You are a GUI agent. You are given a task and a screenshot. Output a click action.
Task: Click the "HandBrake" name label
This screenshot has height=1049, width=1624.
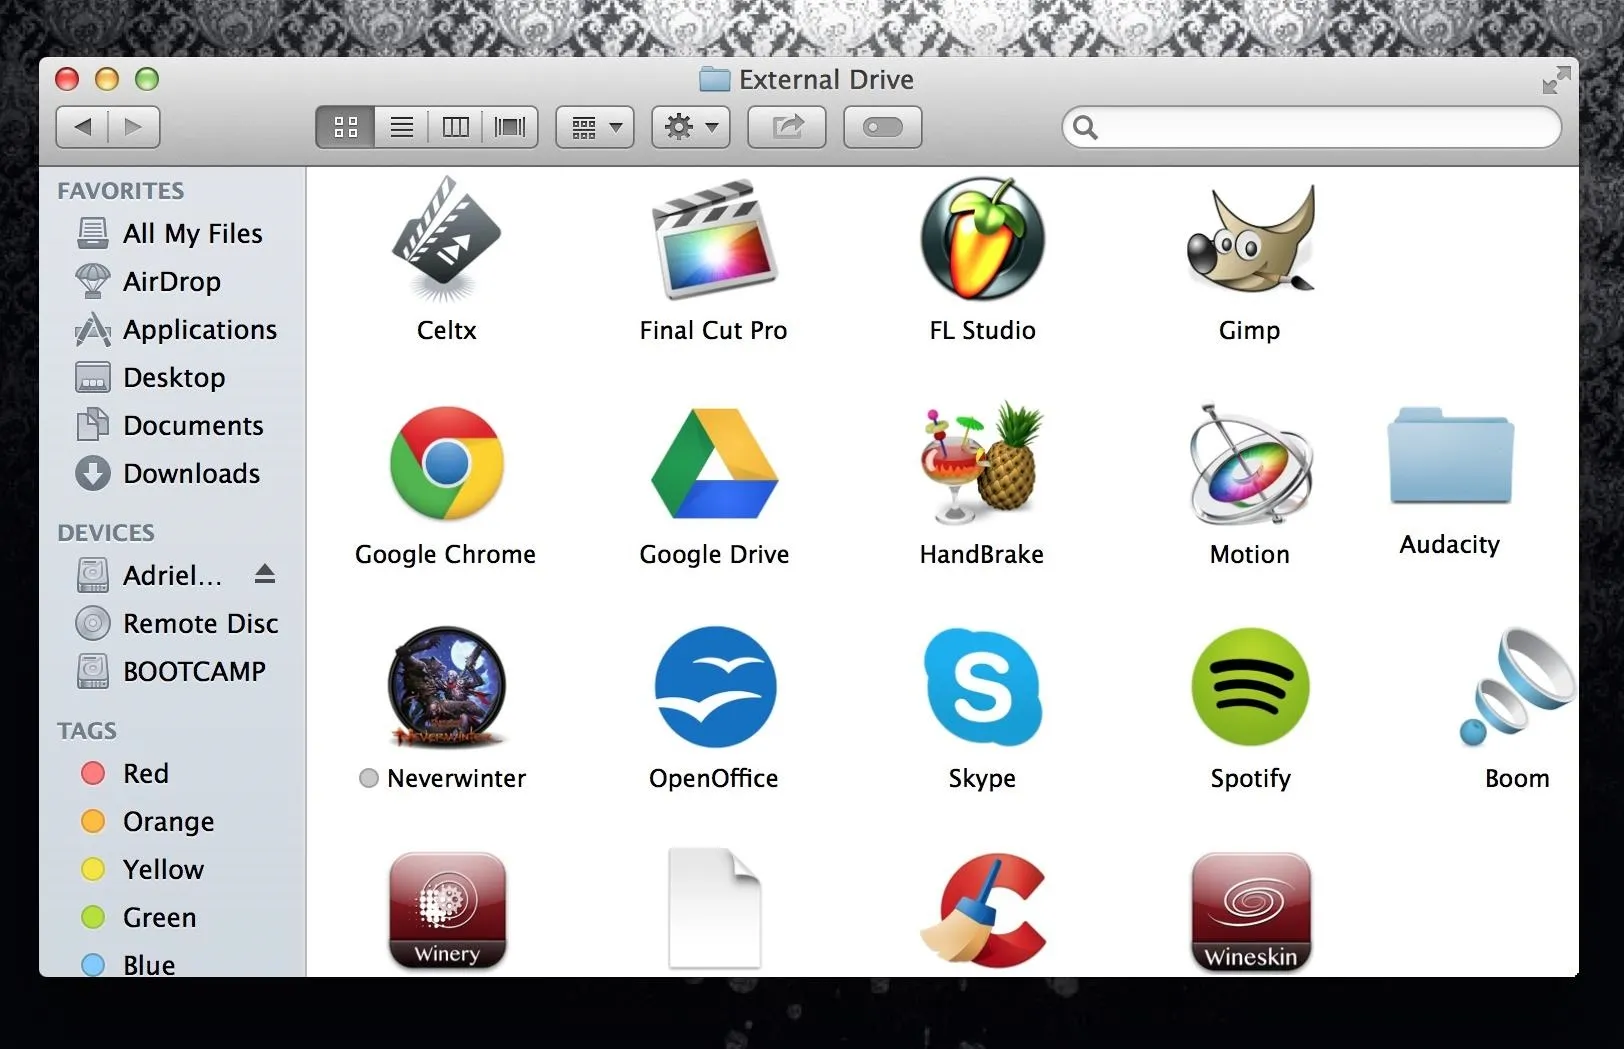[x=982, y=554]
